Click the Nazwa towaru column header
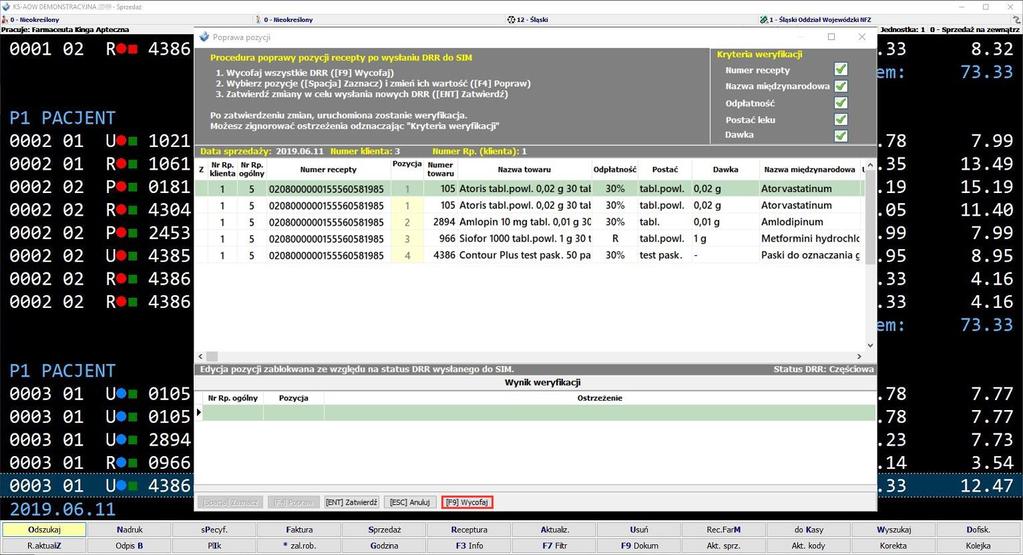This screenshot has height=555, width=1023. click(524, 170)
